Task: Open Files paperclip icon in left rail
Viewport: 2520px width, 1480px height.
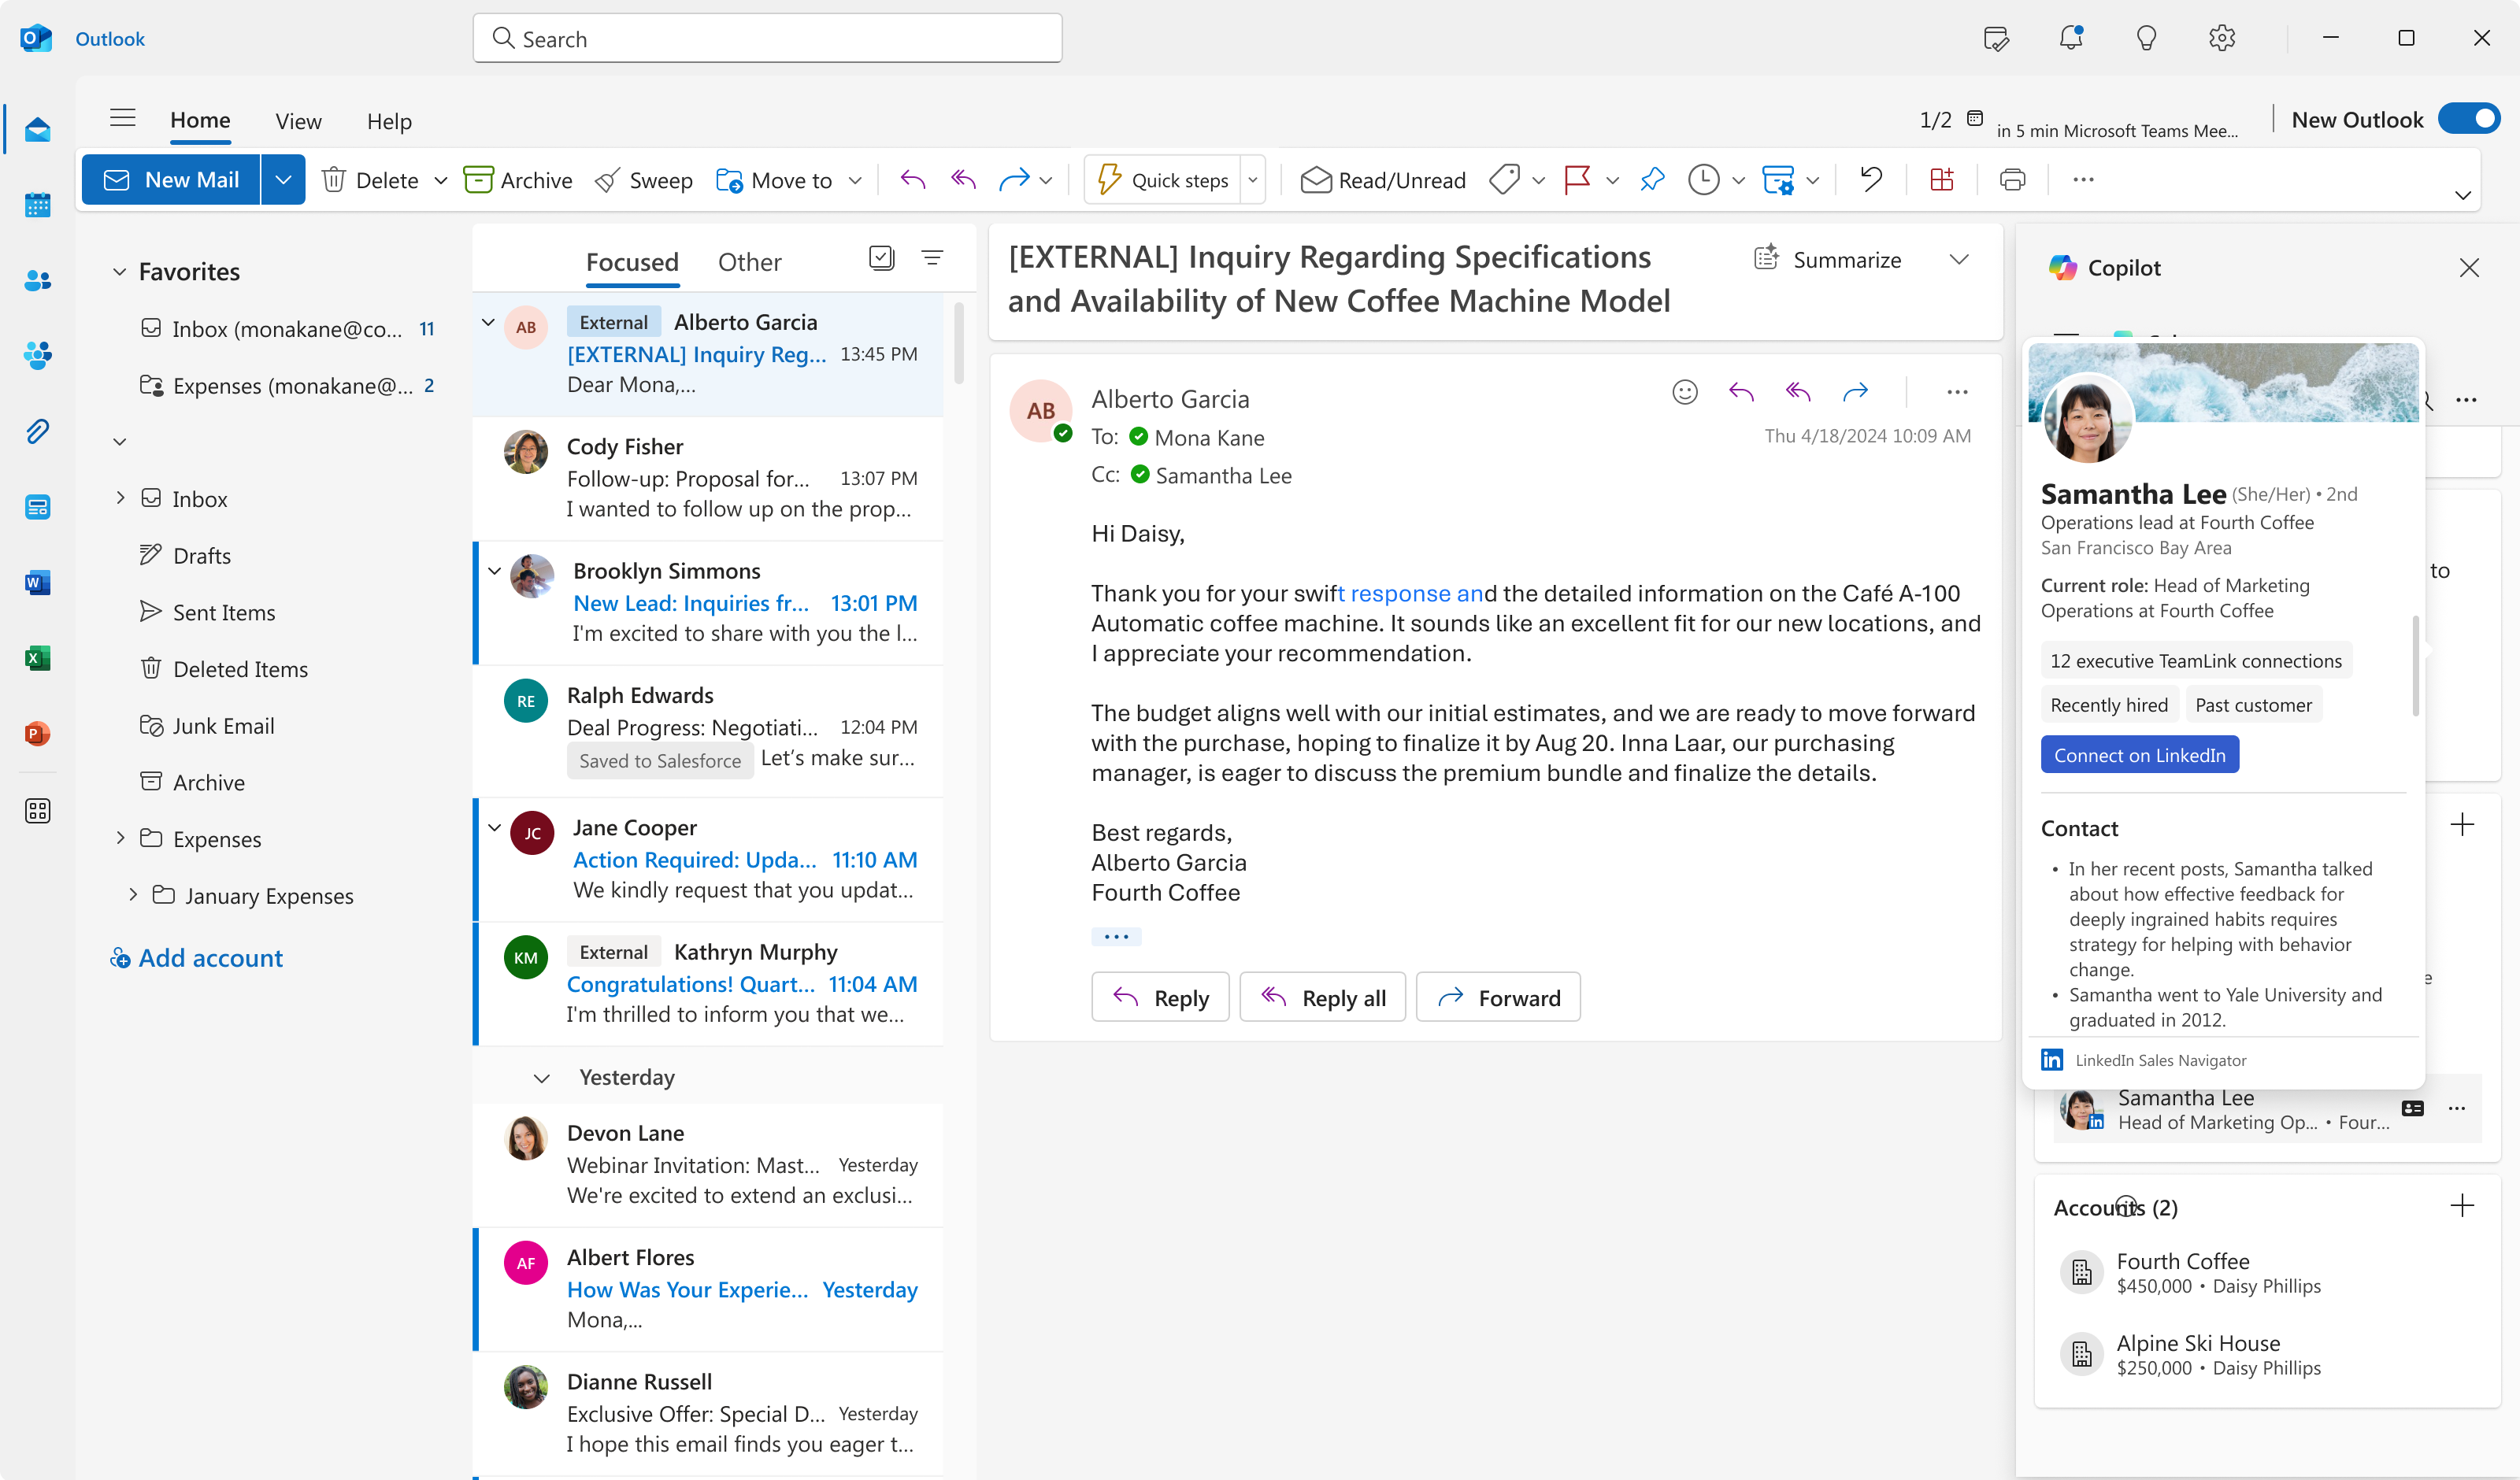Action: pyautogui.click(x=37, y=431)
